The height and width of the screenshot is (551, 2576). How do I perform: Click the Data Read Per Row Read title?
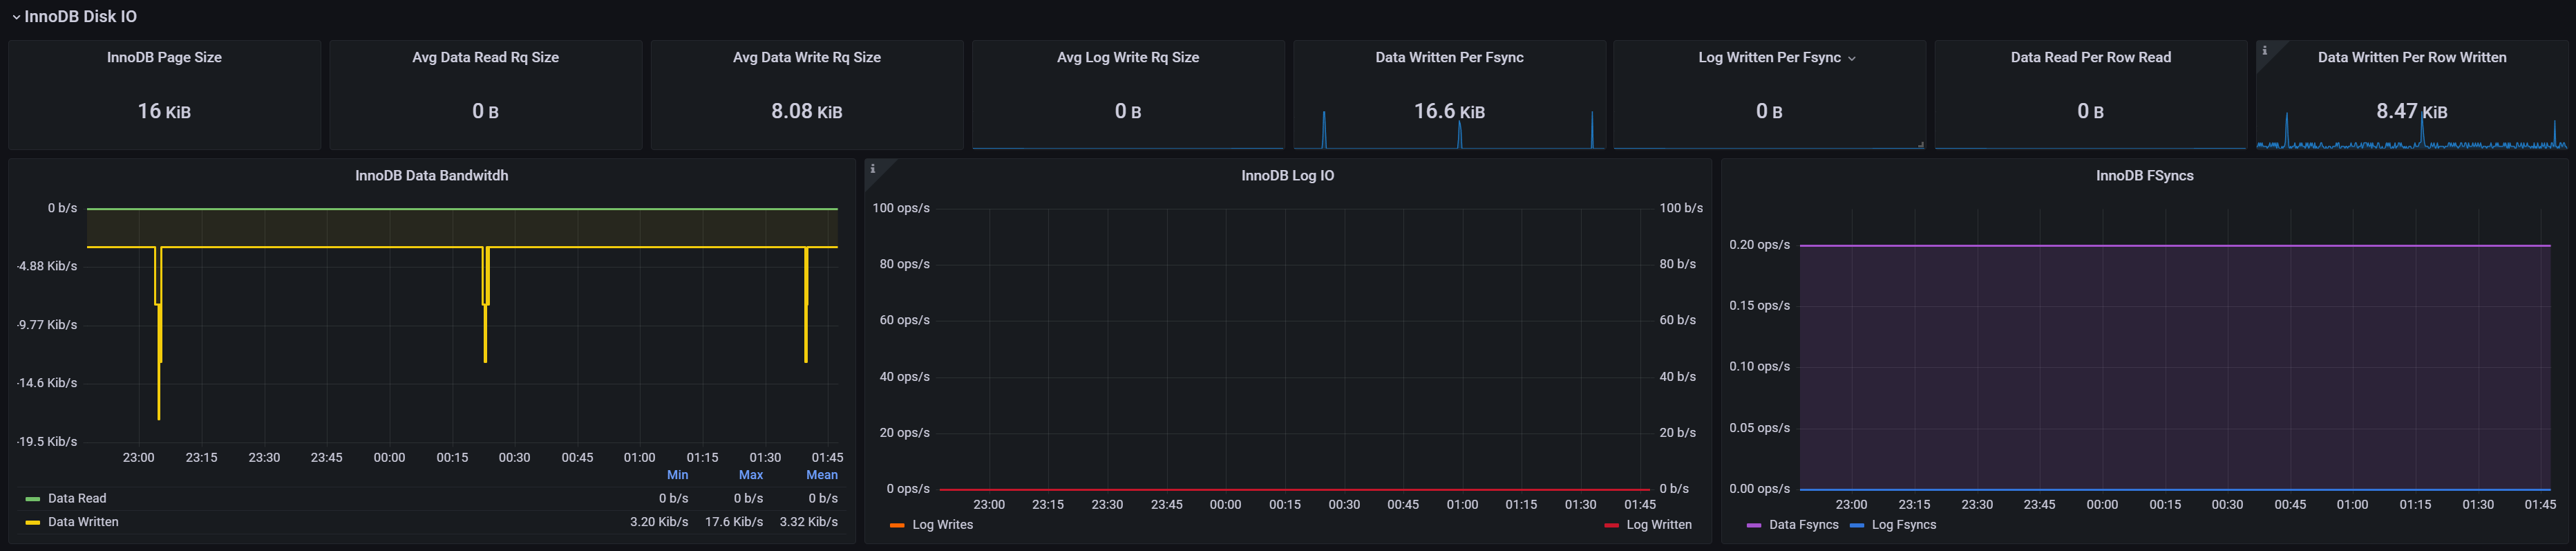pos(2090,58)
